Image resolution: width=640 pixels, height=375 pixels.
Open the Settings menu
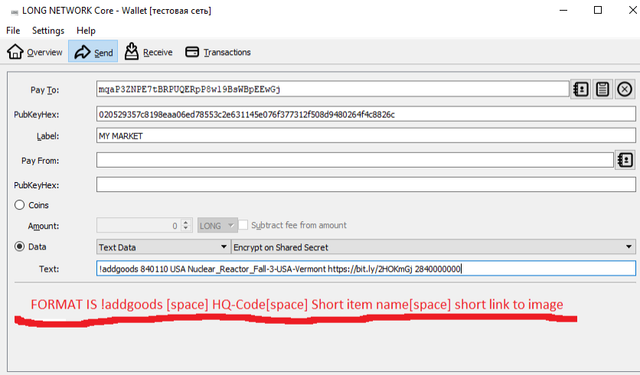pyautogui.click(x=48, y=31)
